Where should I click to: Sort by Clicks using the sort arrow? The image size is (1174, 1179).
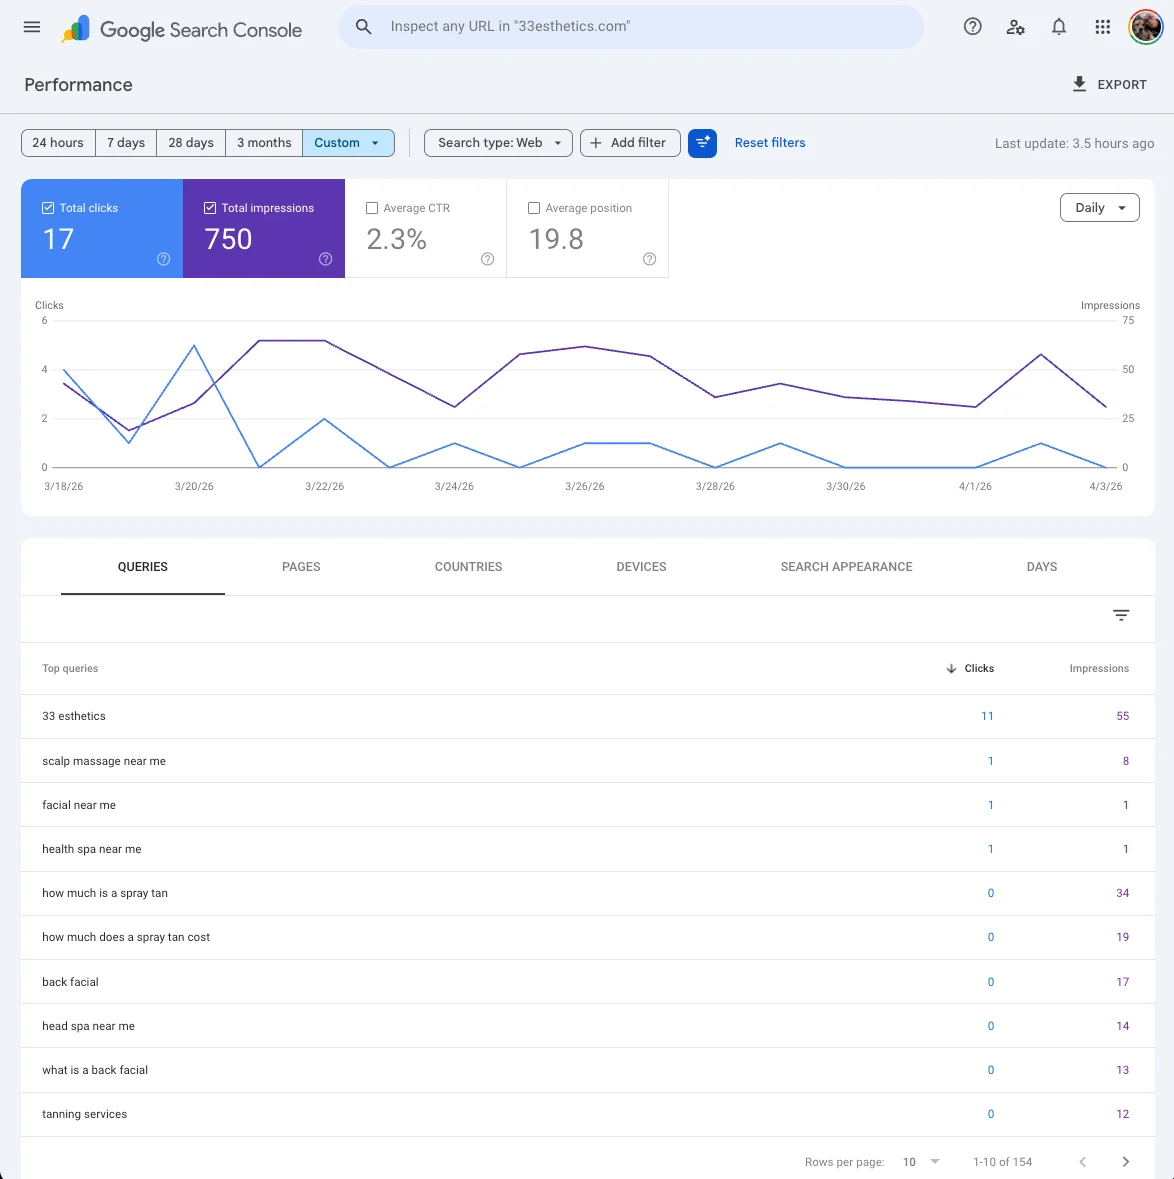click(x=952, y=668)
